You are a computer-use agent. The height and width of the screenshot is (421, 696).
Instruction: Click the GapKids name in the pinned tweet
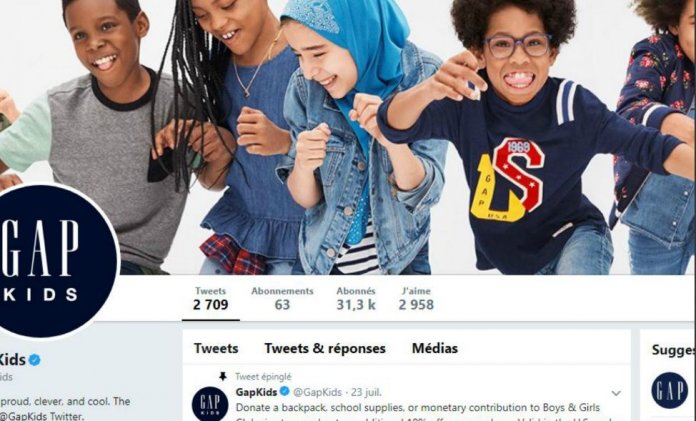pyautogui.click(x=256, y=392)
